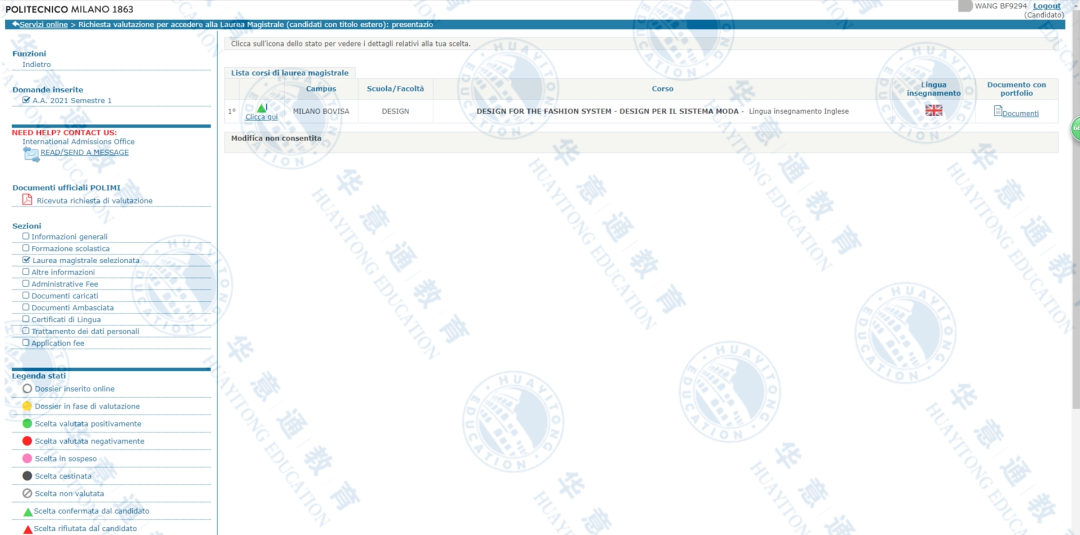Log out using the Logout link
Image resolution: width=1080 pixels, height=535 pixels.
(1047, 6)
